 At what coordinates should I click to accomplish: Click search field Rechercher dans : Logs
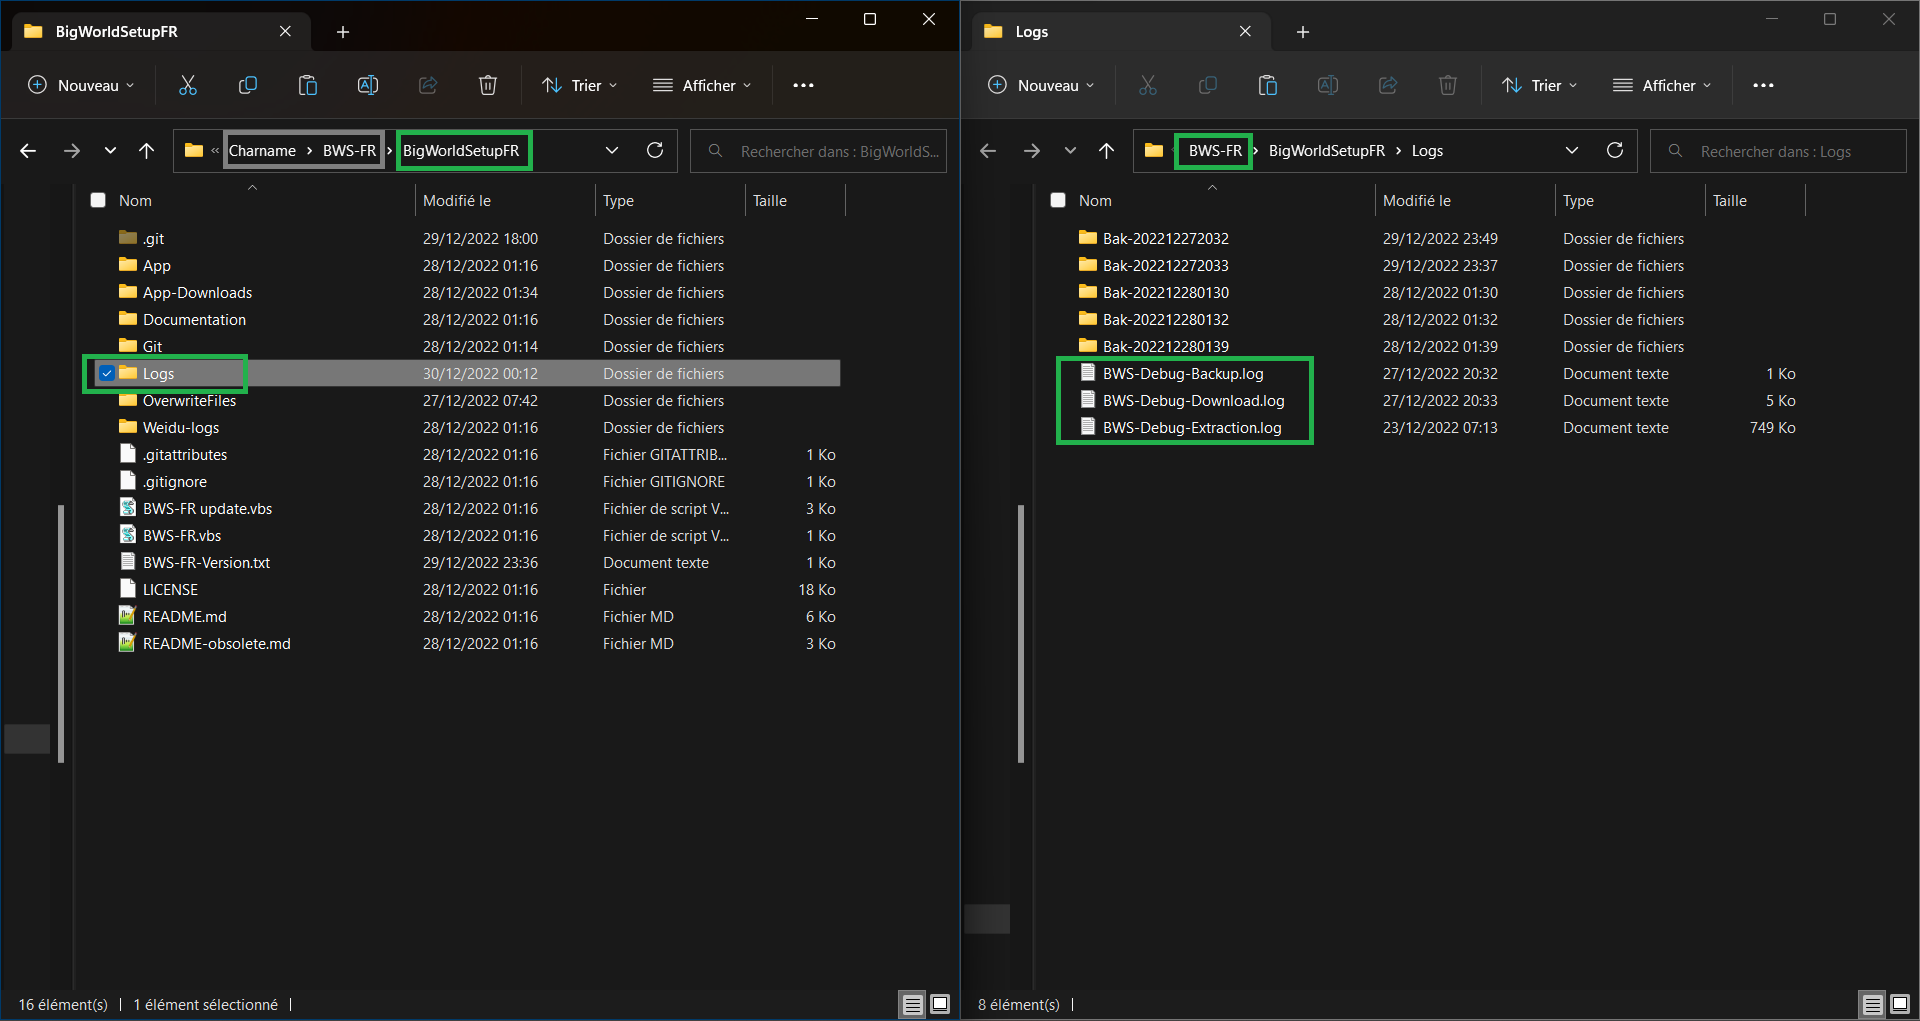pos(1778,151)
